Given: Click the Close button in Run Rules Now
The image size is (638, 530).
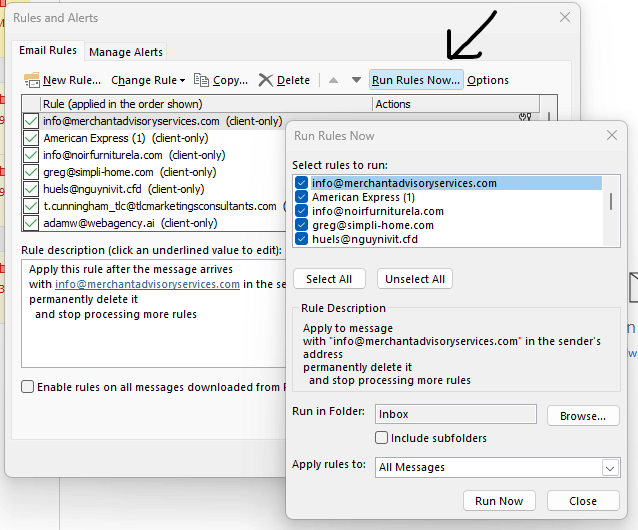Looking at the screenshot, I should [x=583, y=501].
